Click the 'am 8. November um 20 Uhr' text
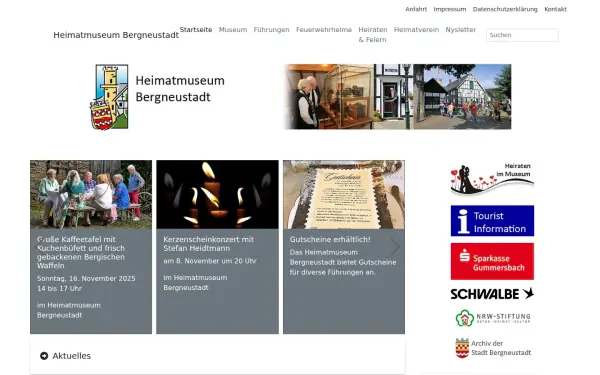Viewport: 600px width, 375px height. 210,261
